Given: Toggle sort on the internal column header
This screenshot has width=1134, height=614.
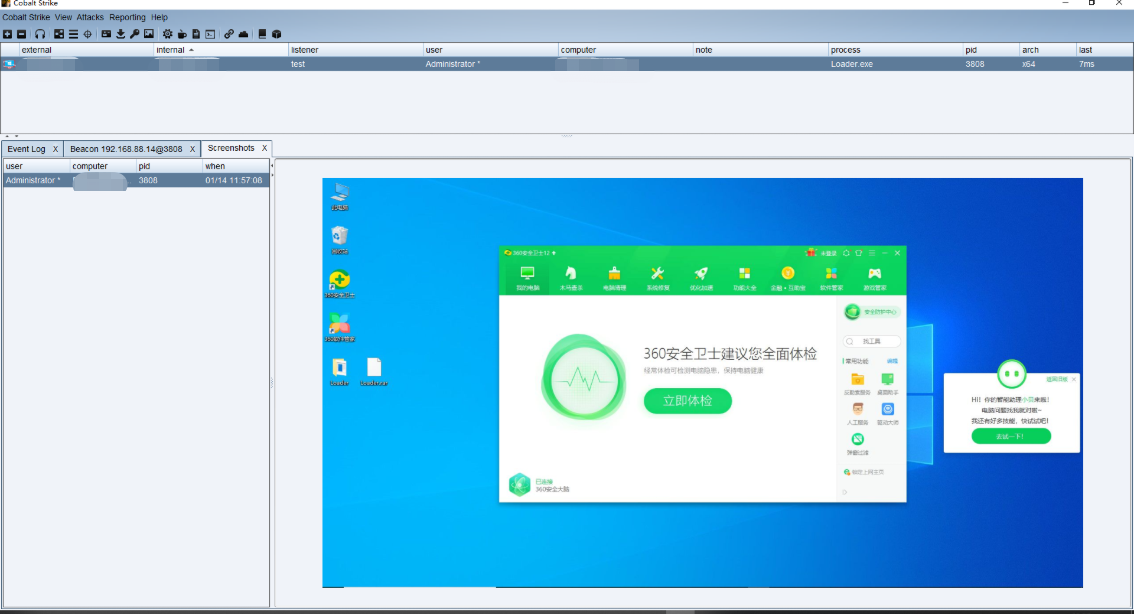Looking at the screenshot, I should (x=221, y=50).
